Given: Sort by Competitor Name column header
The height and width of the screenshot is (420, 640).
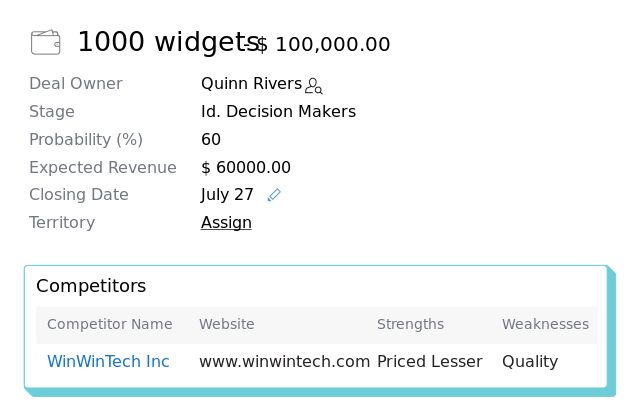Looking at the screenshot, I should (x=110, y=324).
